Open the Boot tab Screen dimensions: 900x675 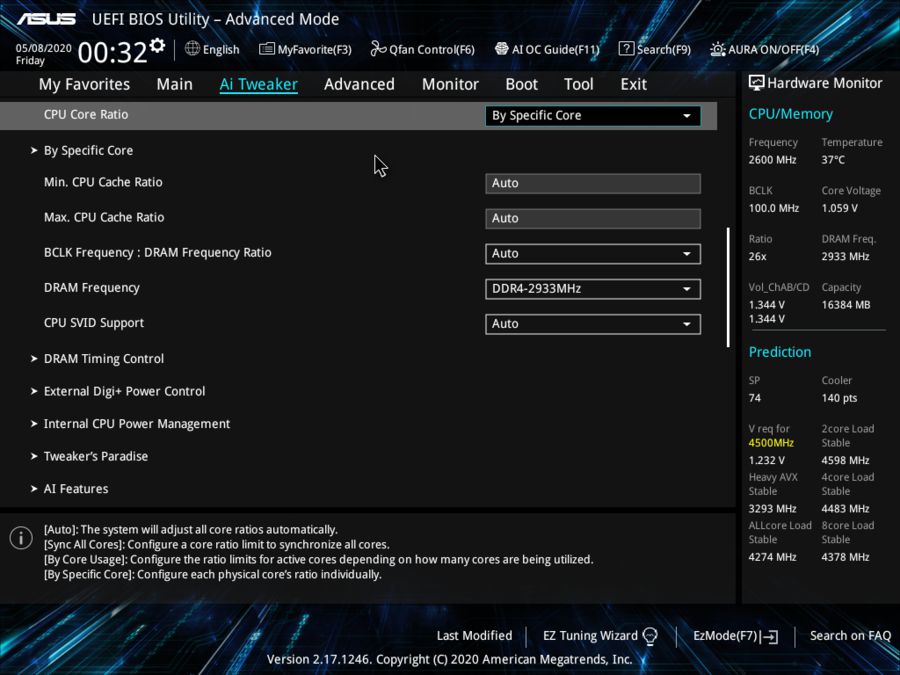[521, 84]
